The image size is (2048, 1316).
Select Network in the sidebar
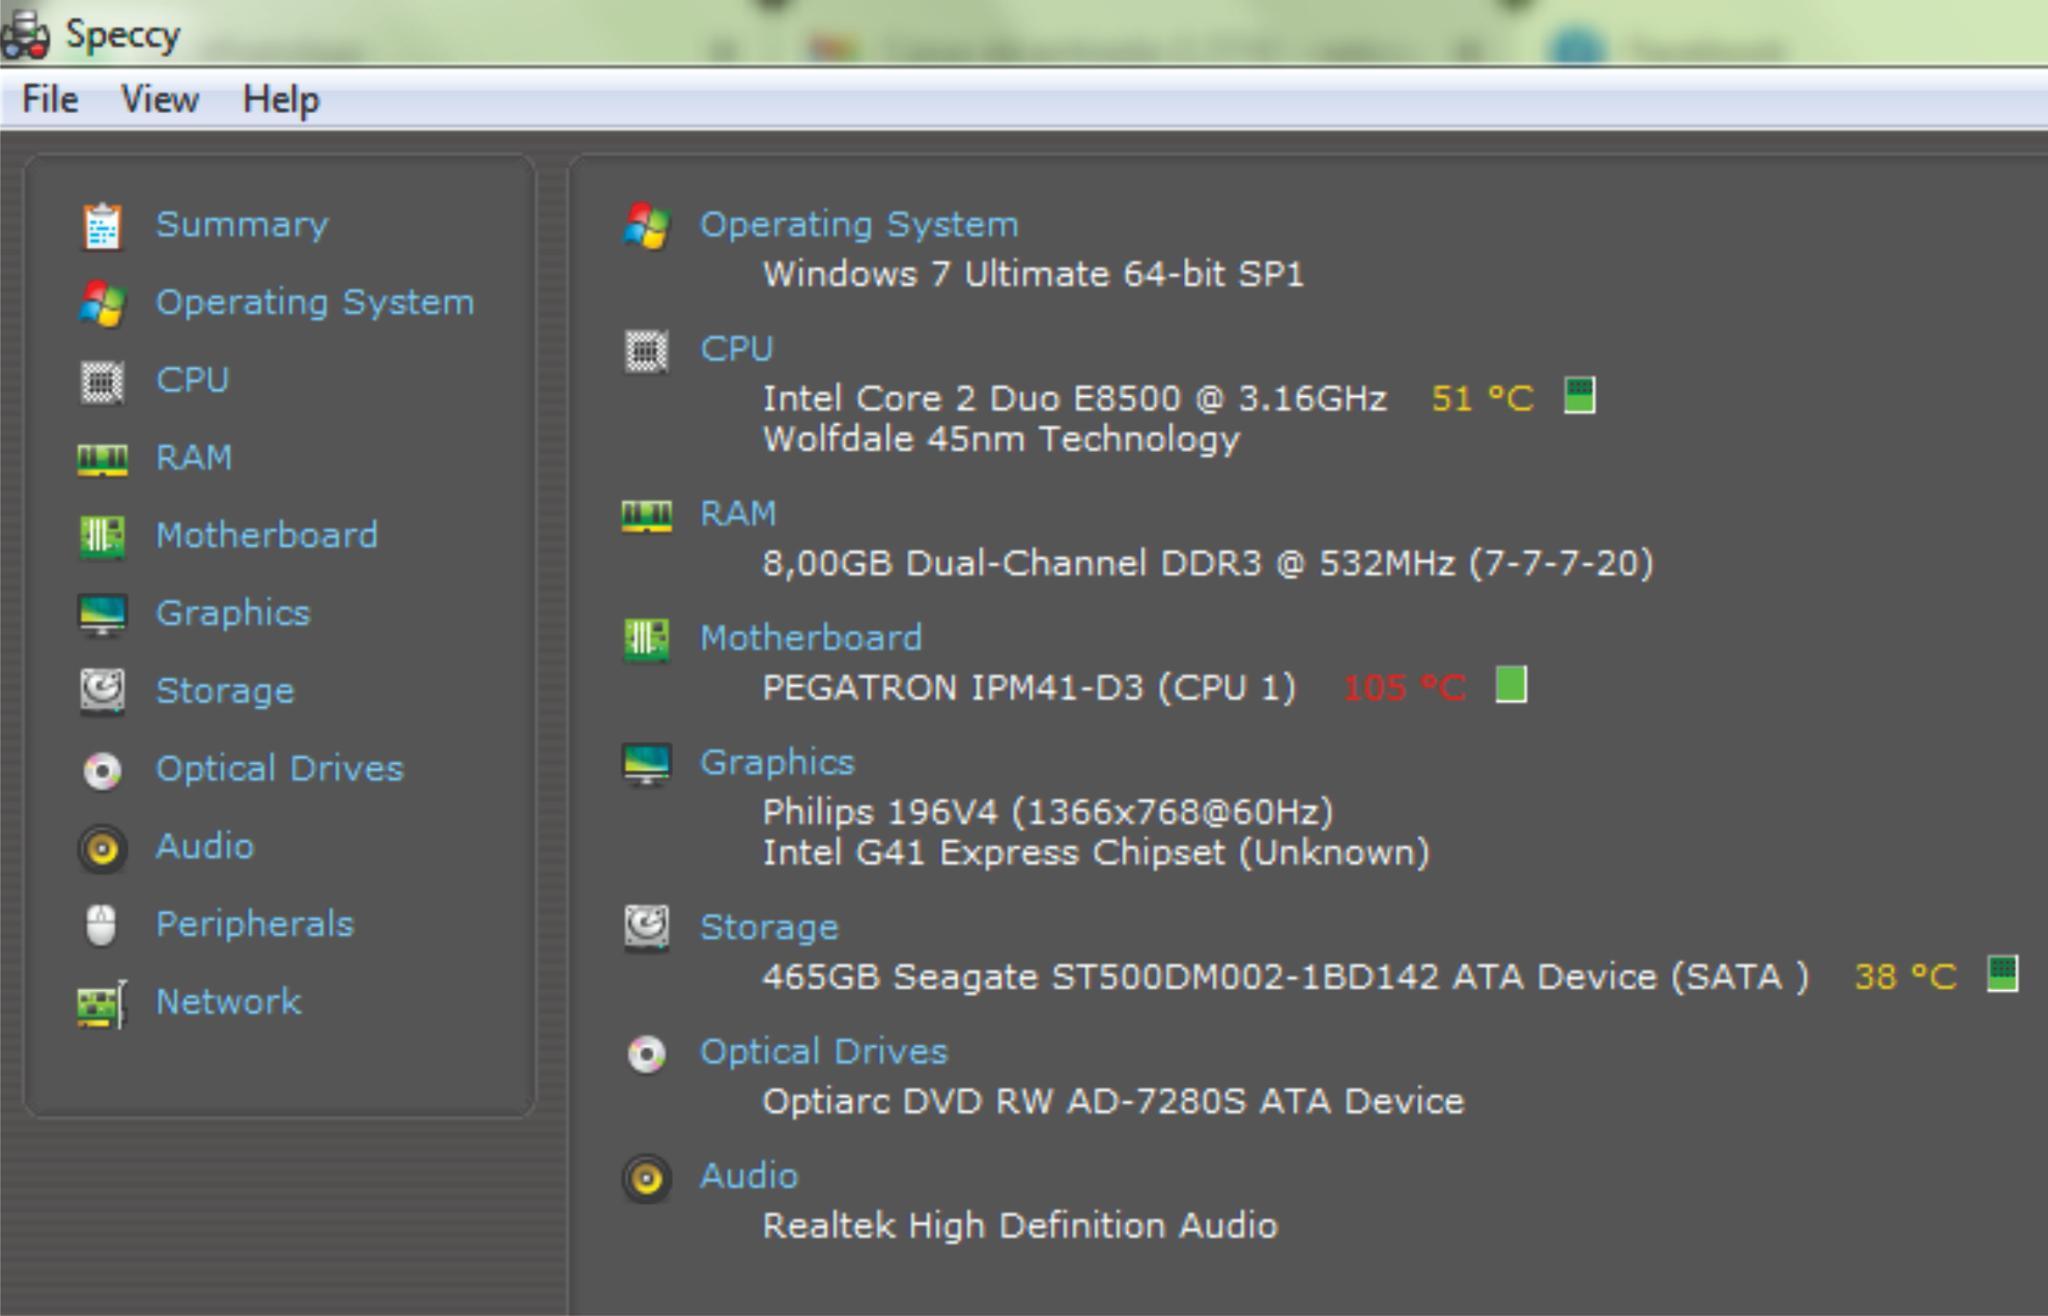(x=228, y=1001)
